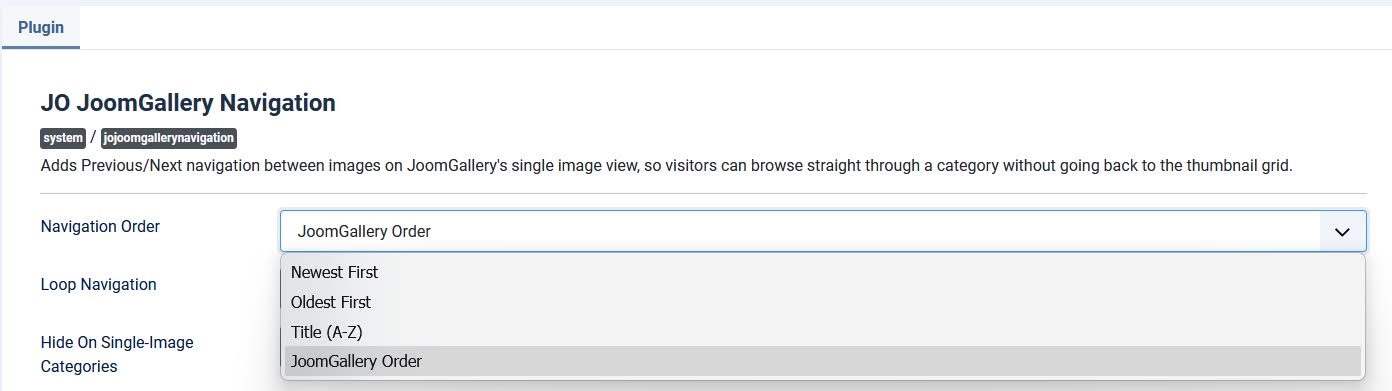Click Hide On Single-Image Categories label
Viewport: 1392px width, 391px height.
click(x=117, y=354)
